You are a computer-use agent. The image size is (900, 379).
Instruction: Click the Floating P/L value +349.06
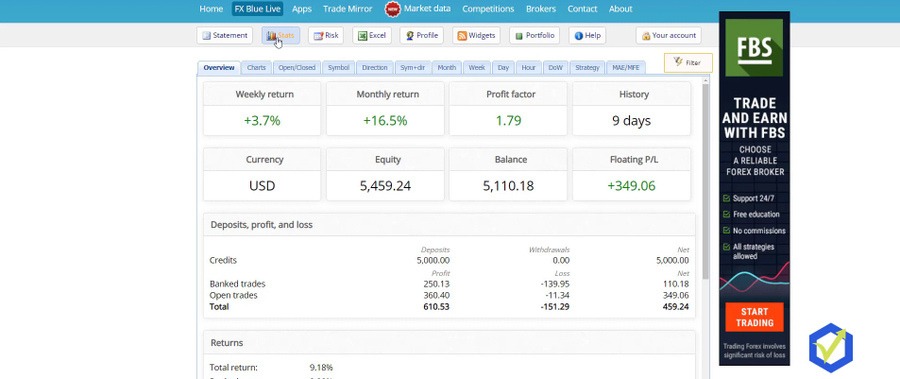click(631, 186)
